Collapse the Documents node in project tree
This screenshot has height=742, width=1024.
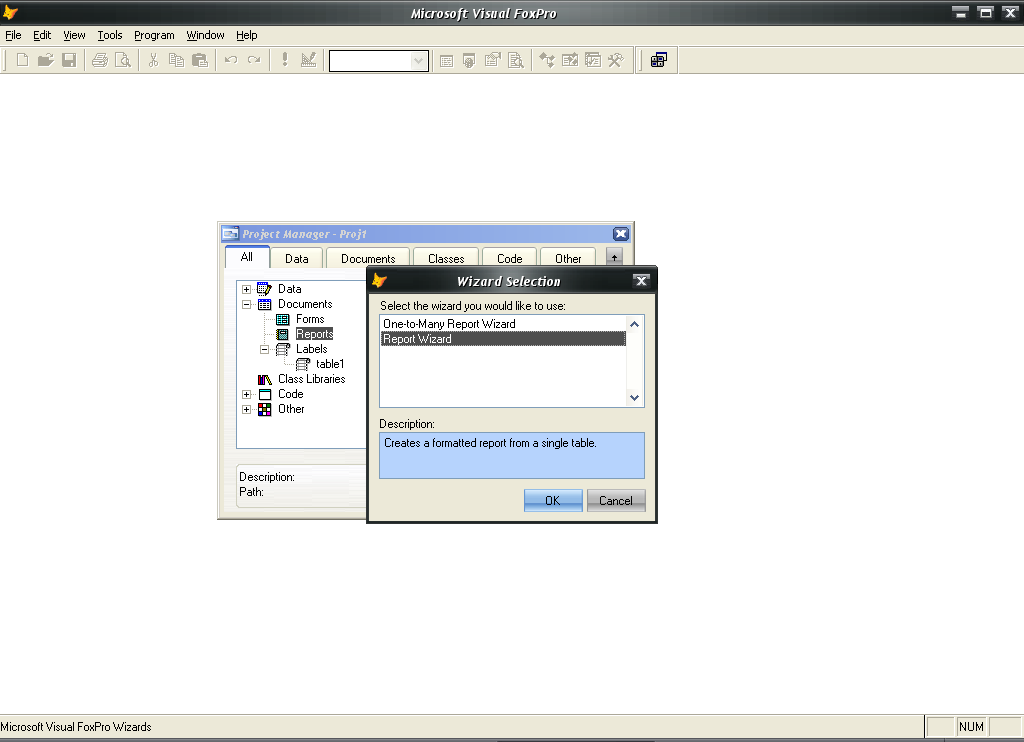click(x=246, y=304)
